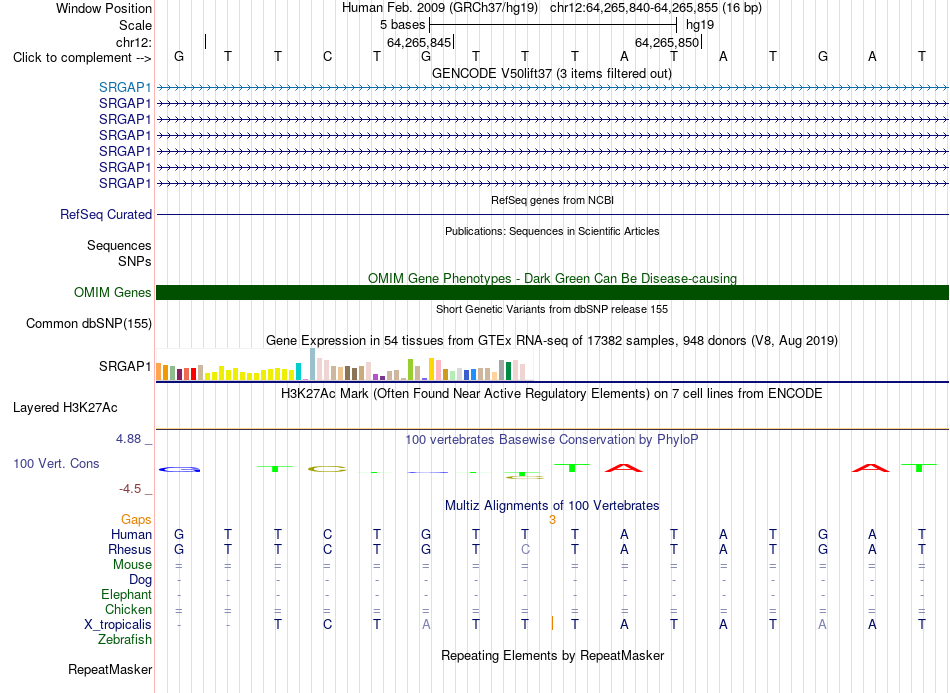Click the chr12: ruler label
This screenshot has height=693, width=950.
(x=134, y=42)
